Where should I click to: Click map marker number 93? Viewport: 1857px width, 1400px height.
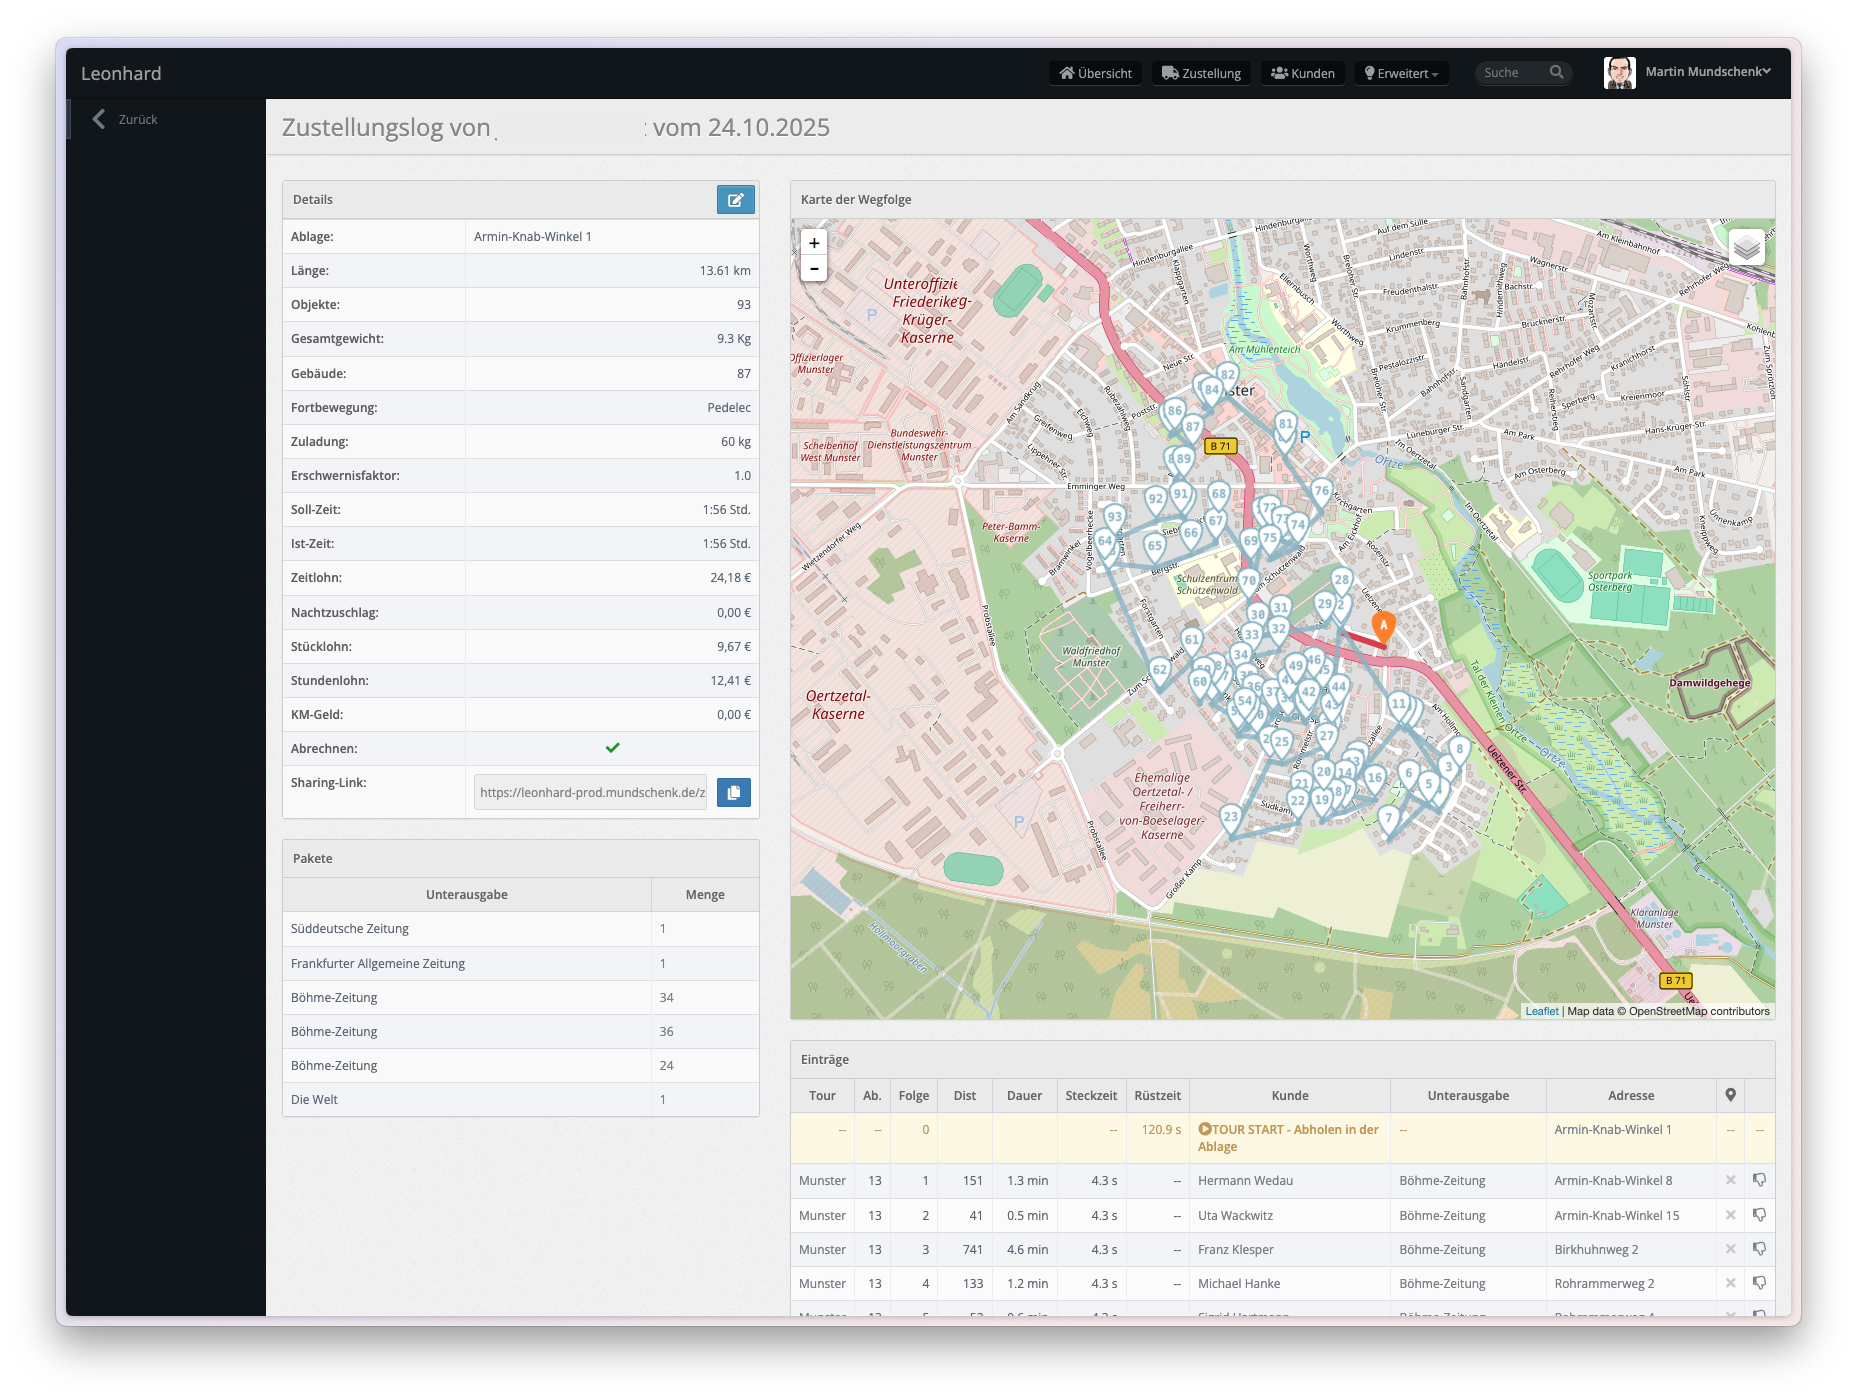coord(1114,517)
